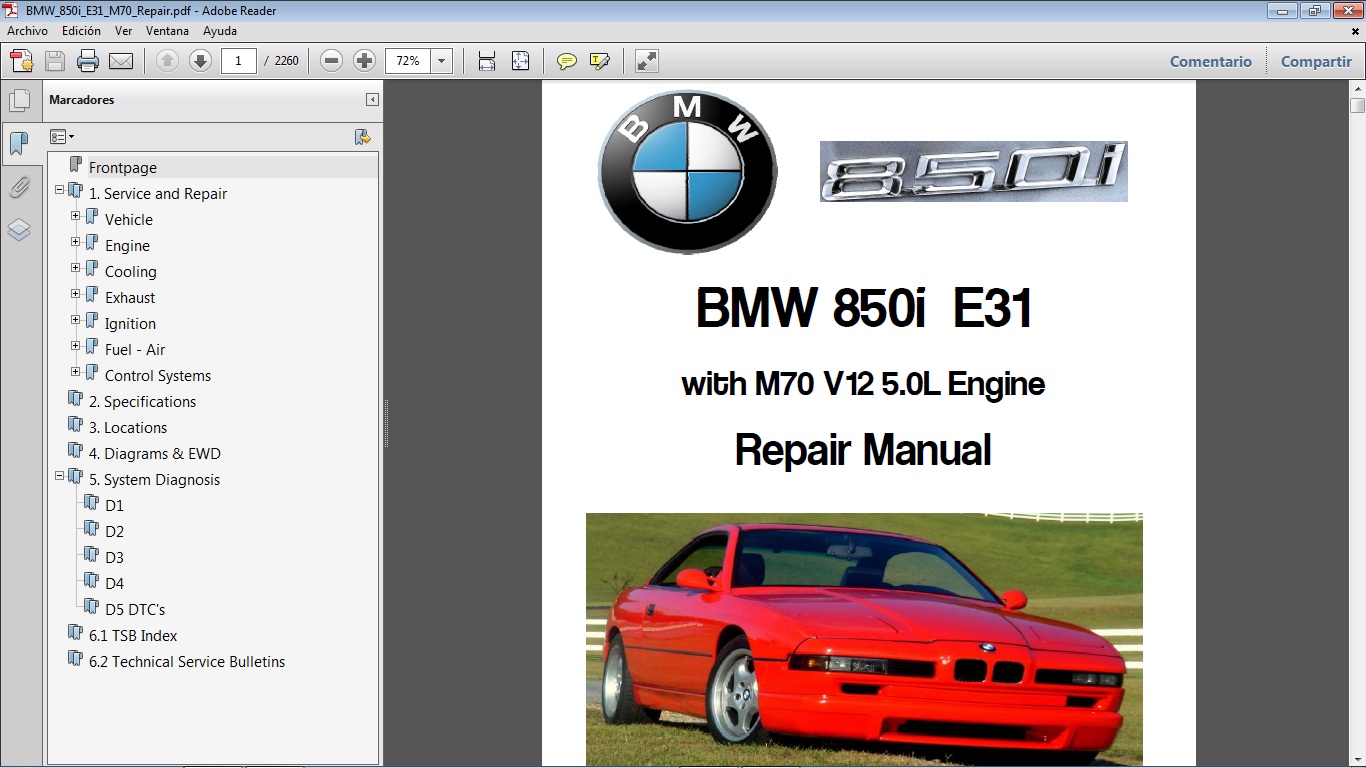This screenshot has width=1366, height=768.
Task: Click the fit full page icon
Action: (x=520, y=61)
